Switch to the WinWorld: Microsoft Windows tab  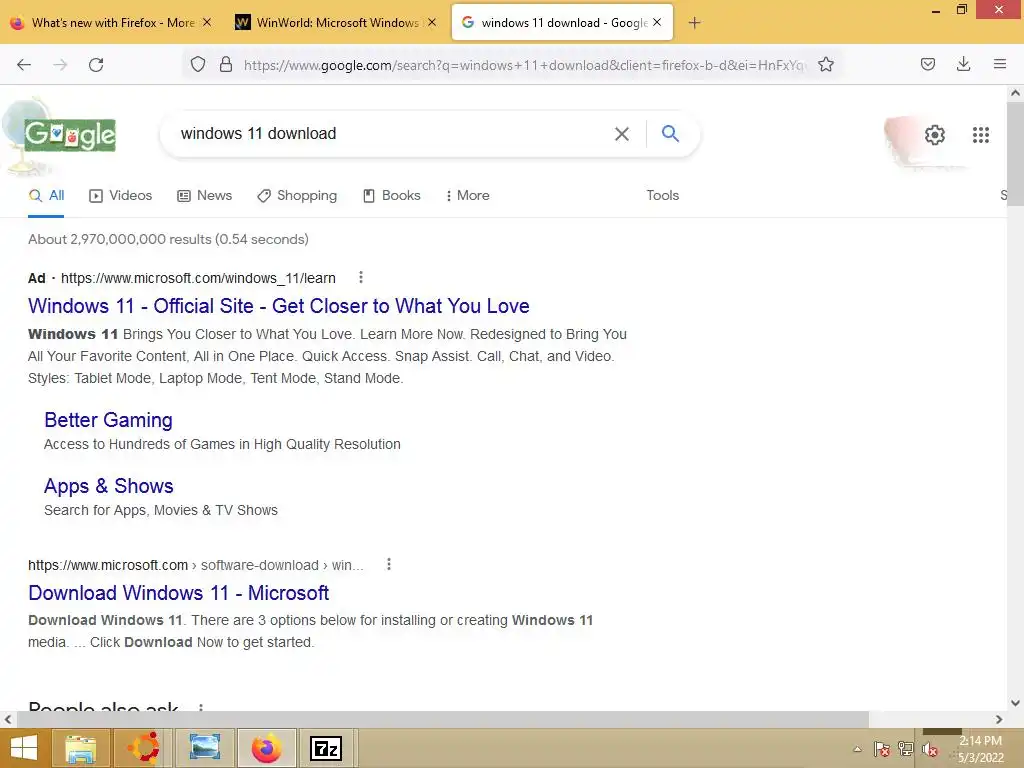[336, 23]
